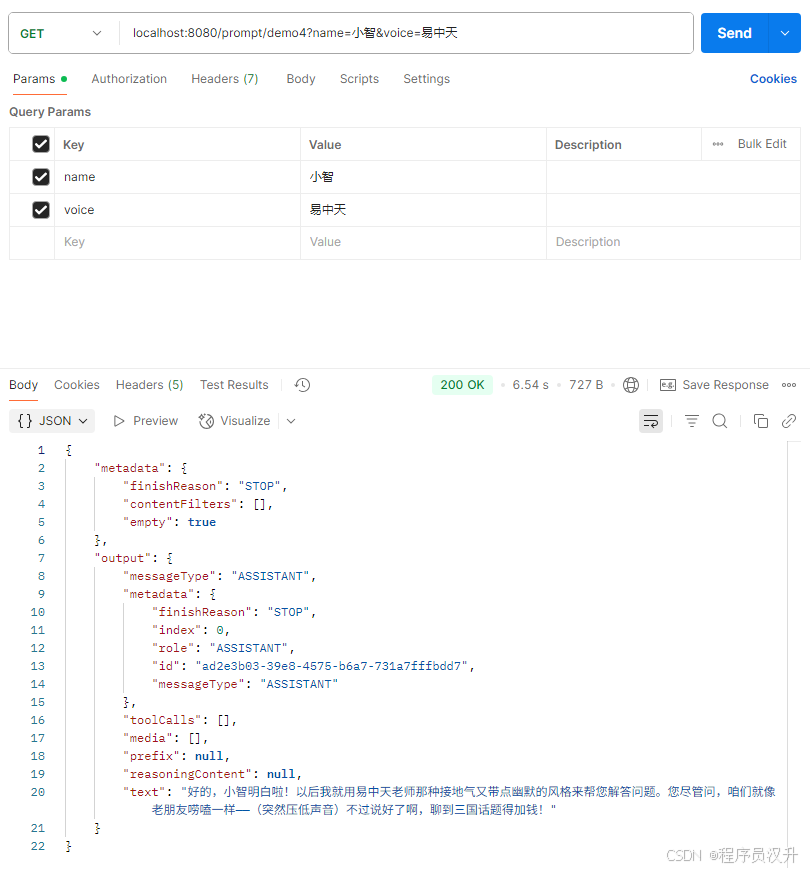Click the value cell 易中天
This screenshot has width=810, height=871.
point(423,210)
